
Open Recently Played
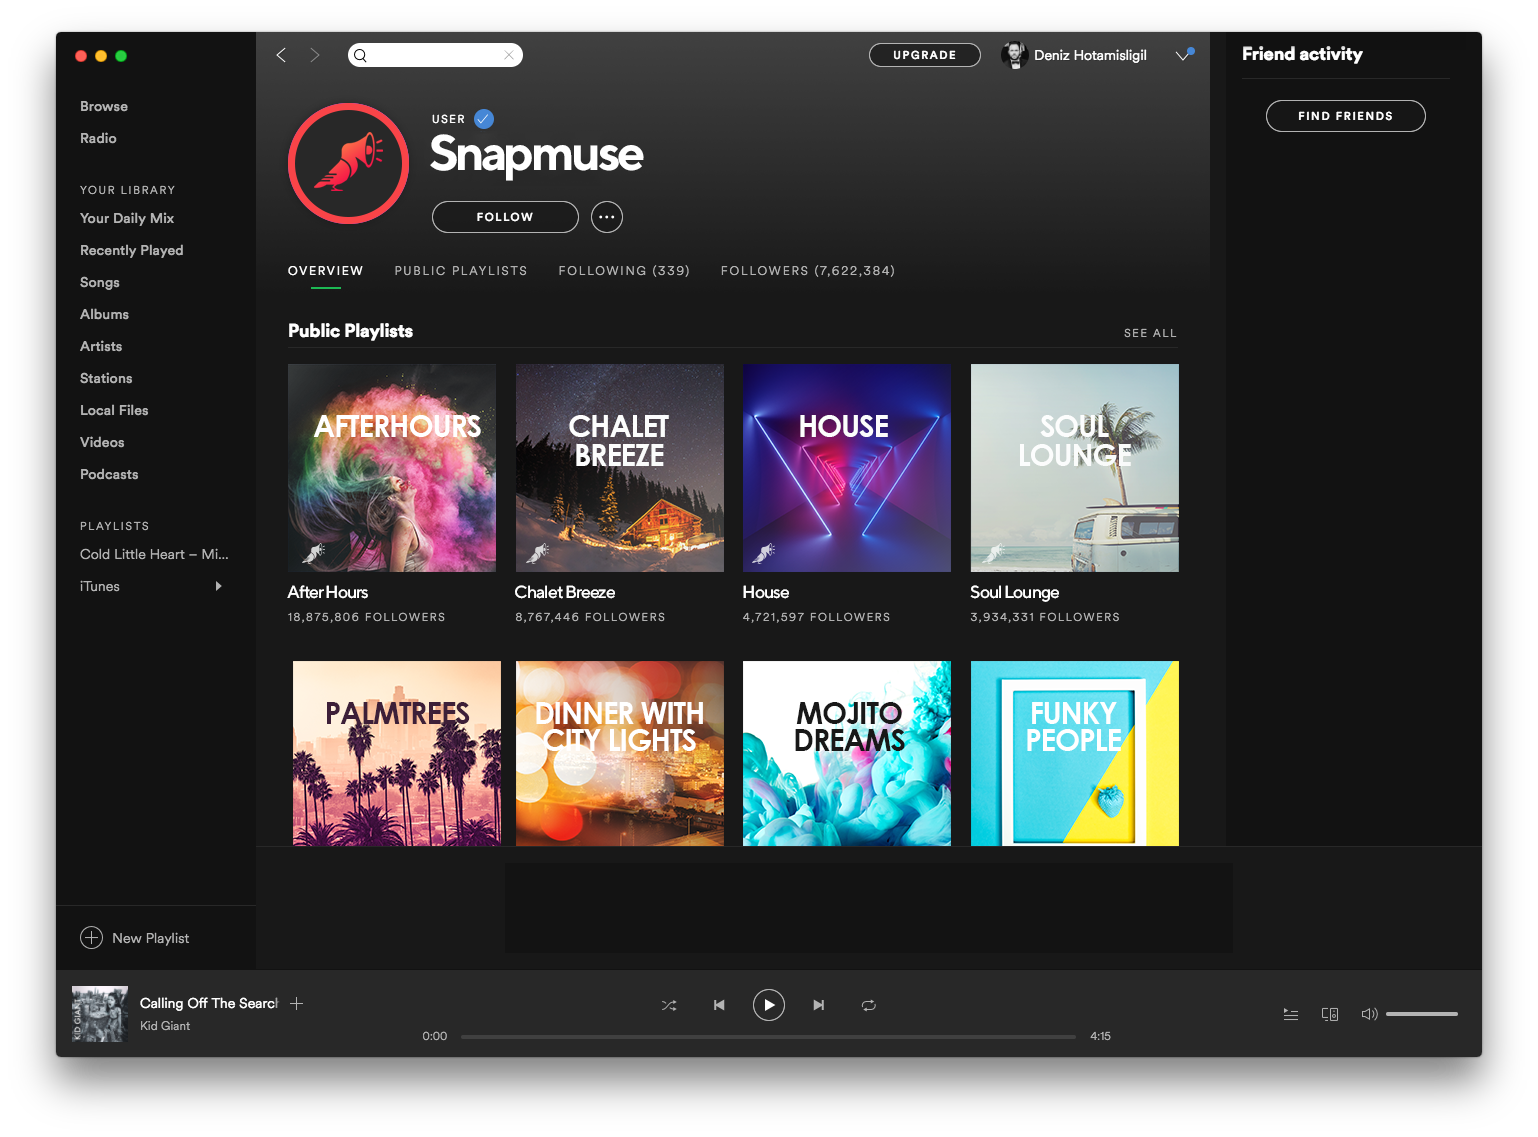point(132,250)
